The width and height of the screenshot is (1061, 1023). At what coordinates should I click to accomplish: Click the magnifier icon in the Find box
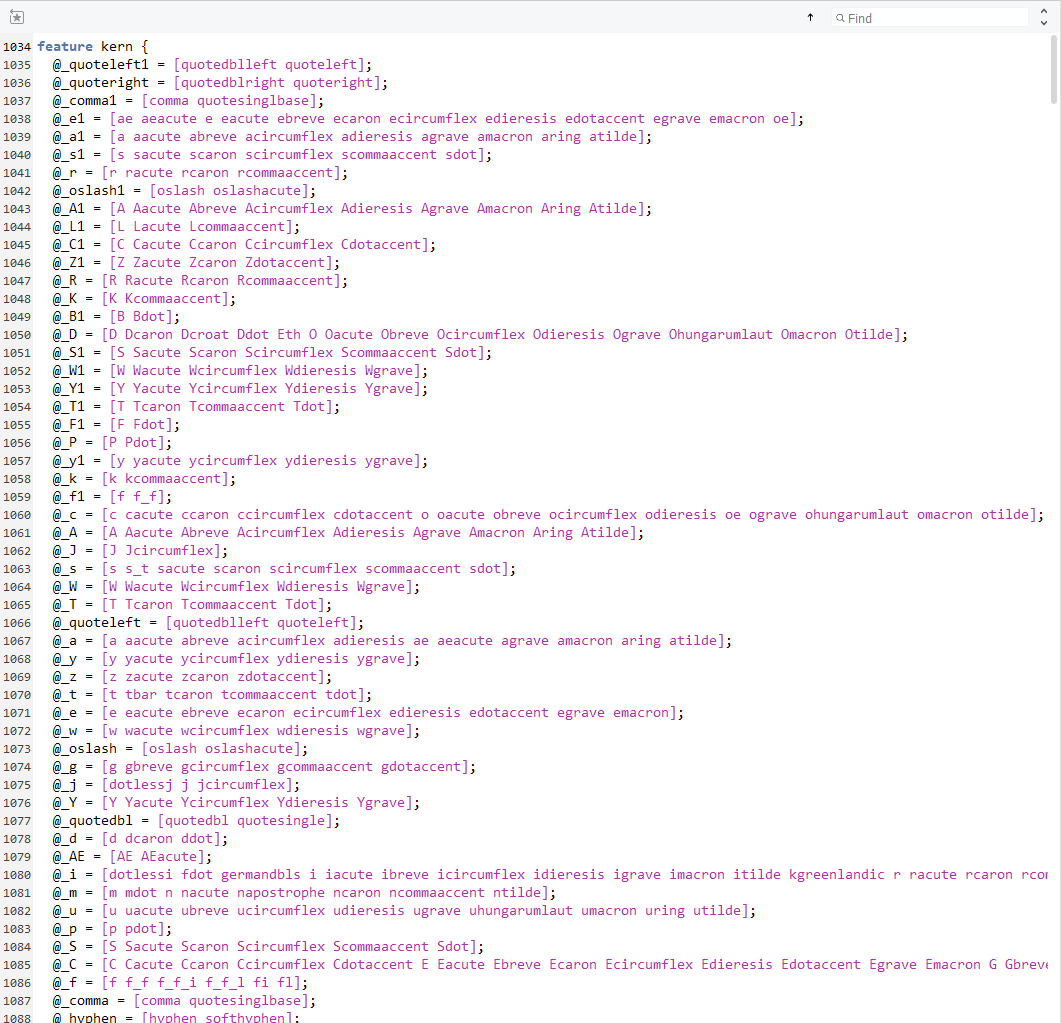[840, 18]
